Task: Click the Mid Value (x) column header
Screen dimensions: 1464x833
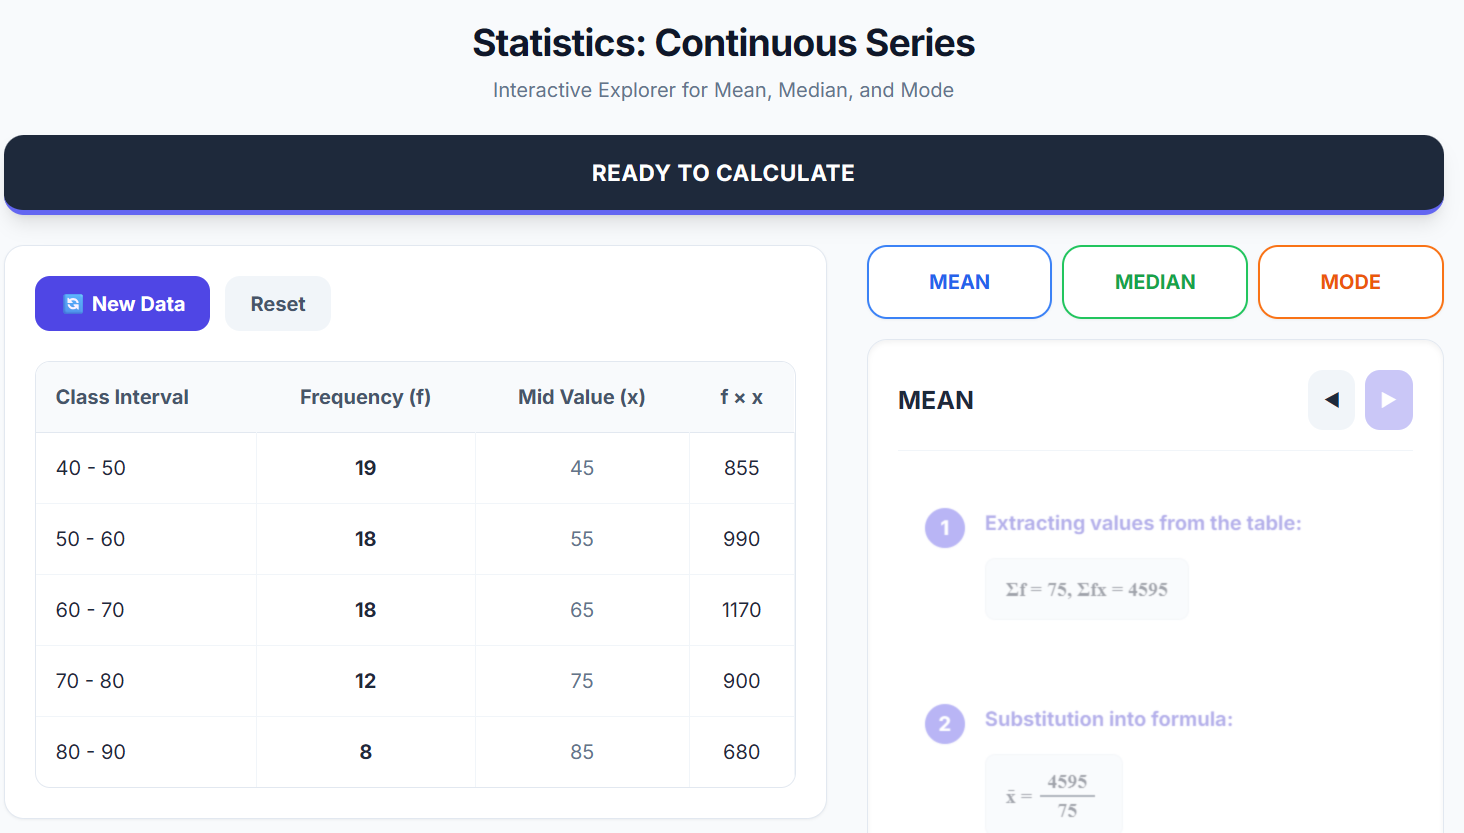Action: [581, 397]
